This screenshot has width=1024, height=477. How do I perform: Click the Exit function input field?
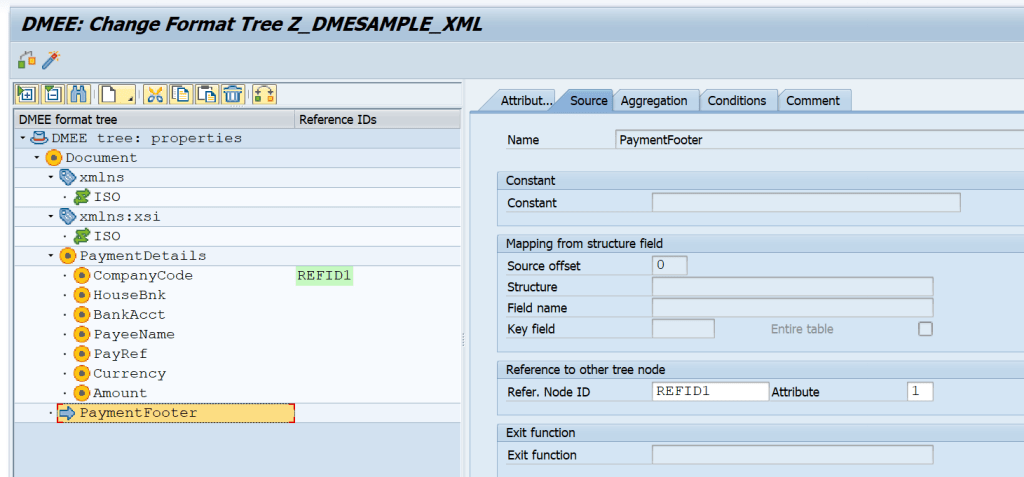792,455
